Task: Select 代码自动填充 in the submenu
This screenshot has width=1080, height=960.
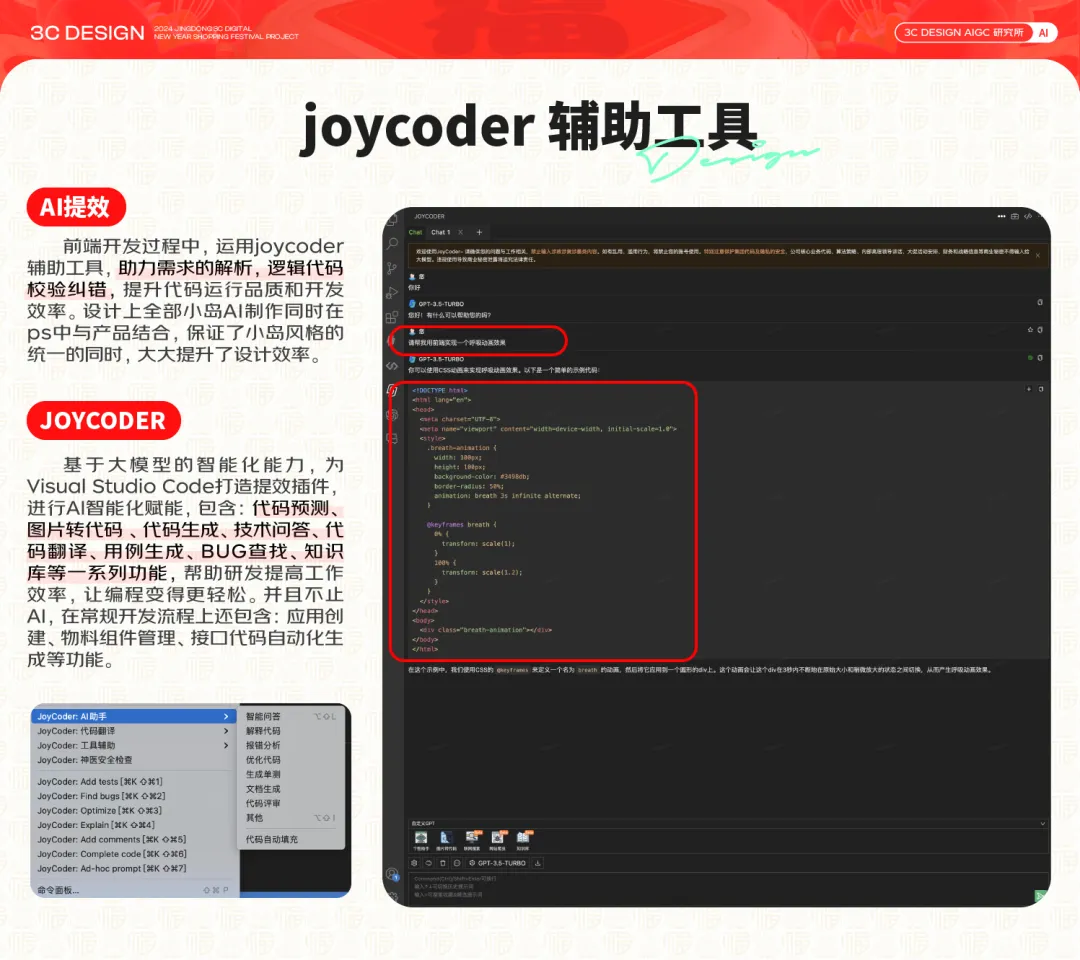Action: pos(291,839)
